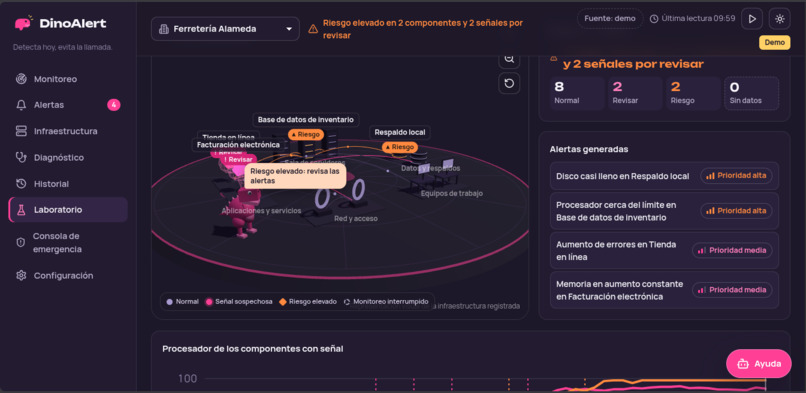The width and height of the screenshot is (806, 393).
Task: Click the Consola de emergencia shield icon
Action: click(x=21, y=242)
